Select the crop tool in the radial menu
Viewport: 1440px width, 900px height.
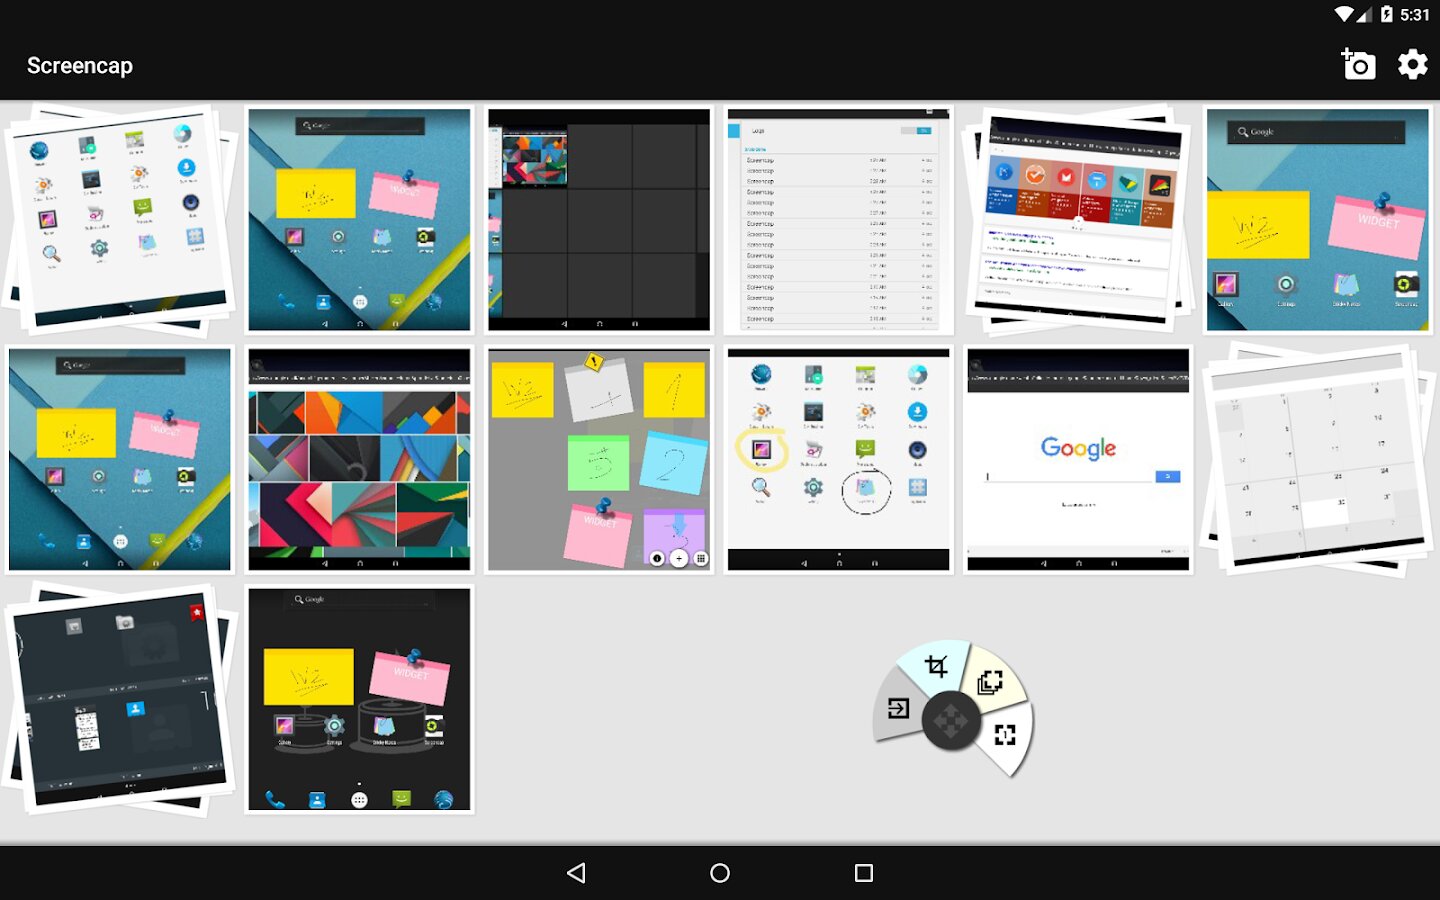[936, 666]
